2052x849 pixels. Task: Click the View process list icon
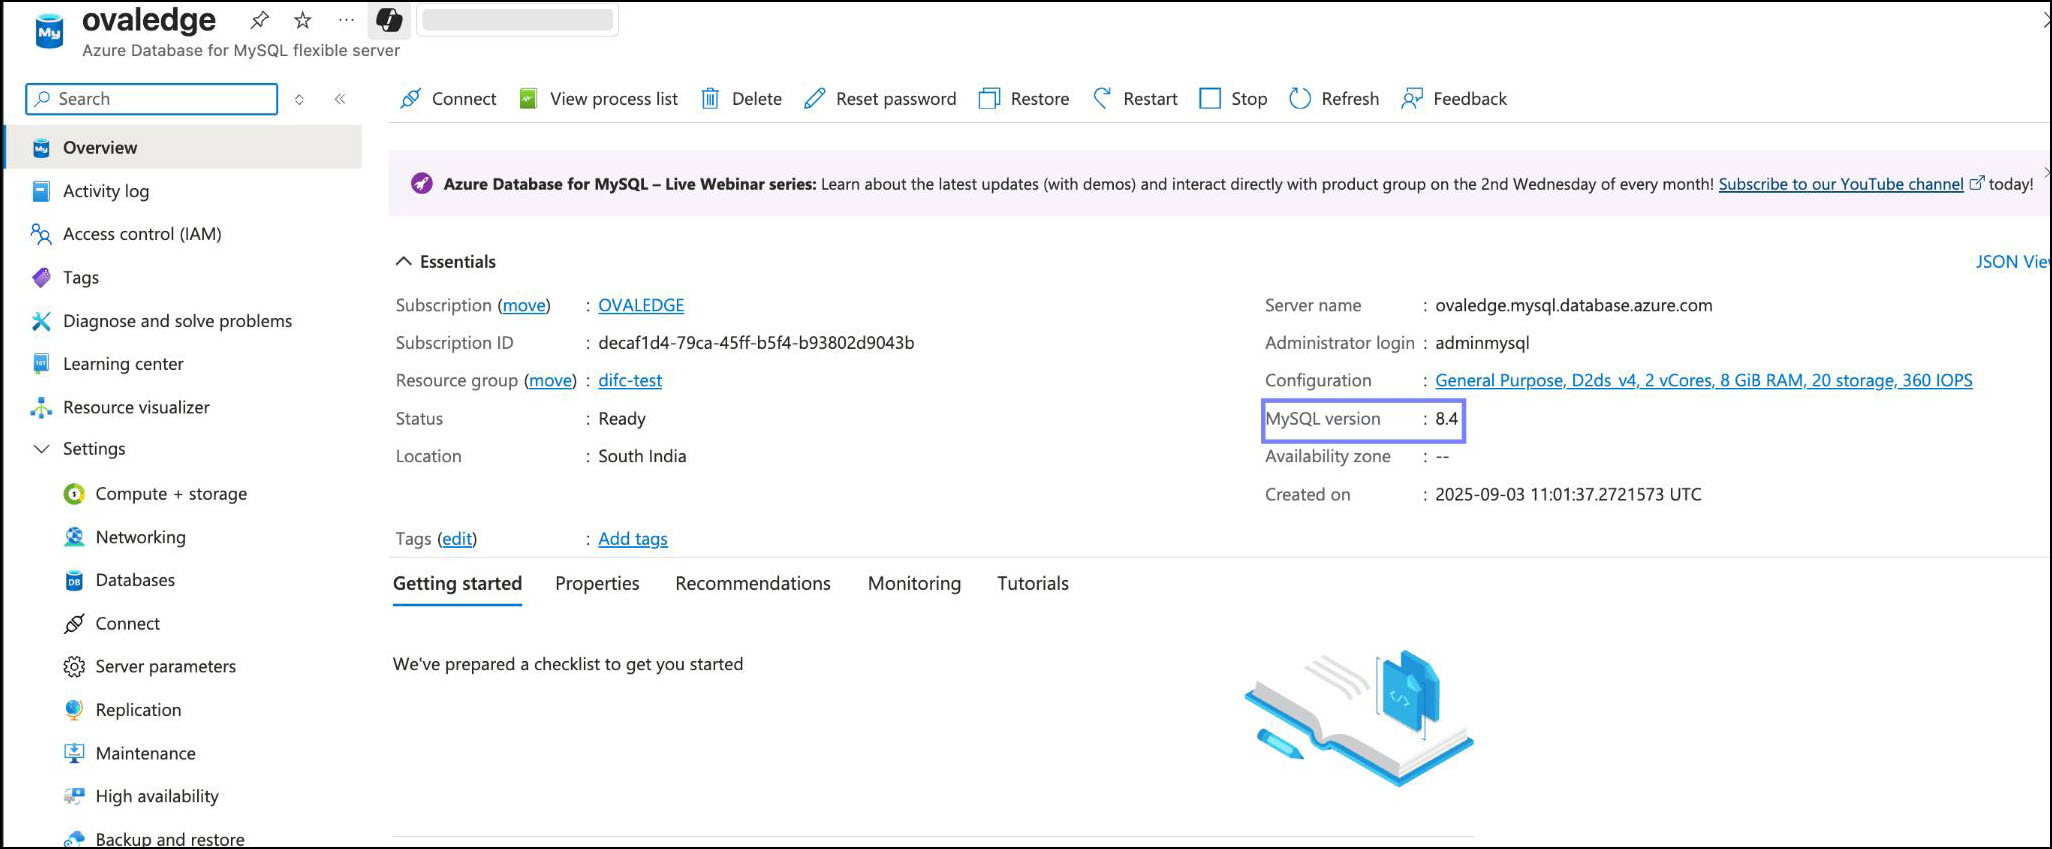(528, 99)
